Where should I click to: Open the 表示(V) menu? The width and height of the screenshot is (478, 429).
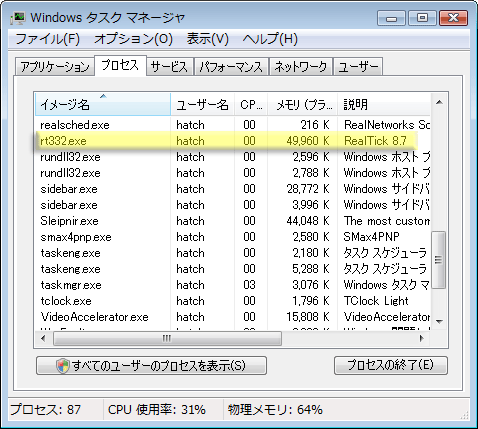click(x=208, y=39)
